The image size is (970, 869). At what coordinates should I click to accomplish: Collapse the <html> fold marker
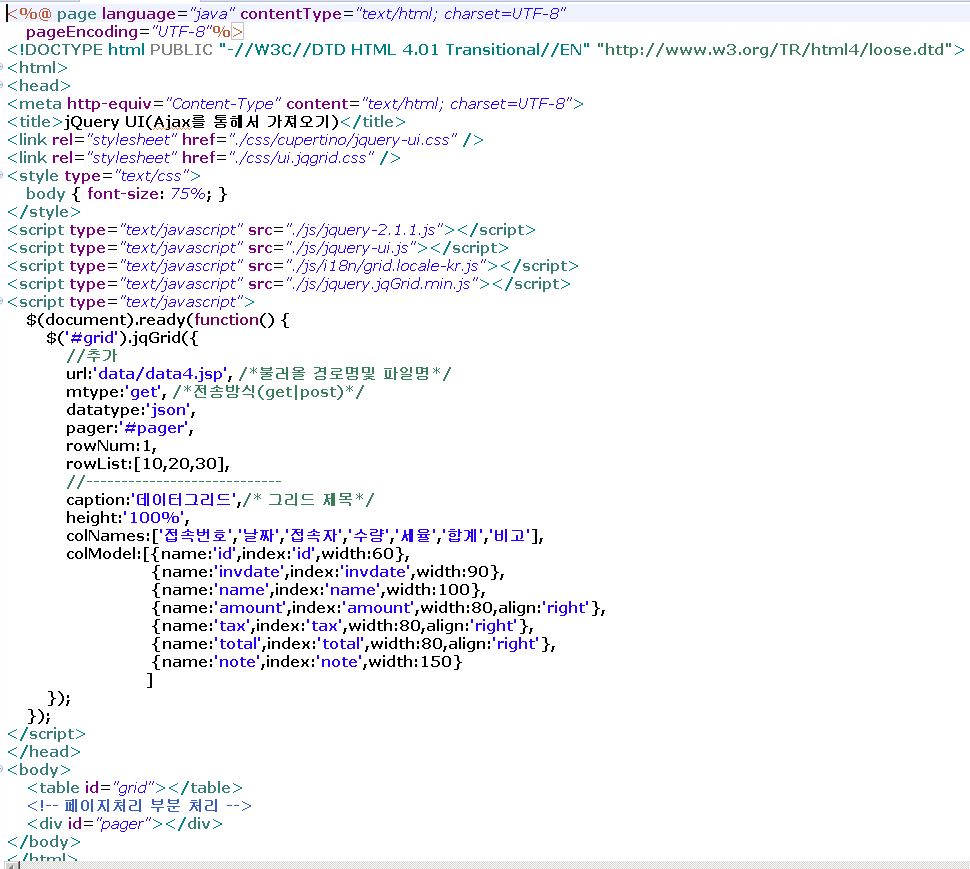point(2,67)
